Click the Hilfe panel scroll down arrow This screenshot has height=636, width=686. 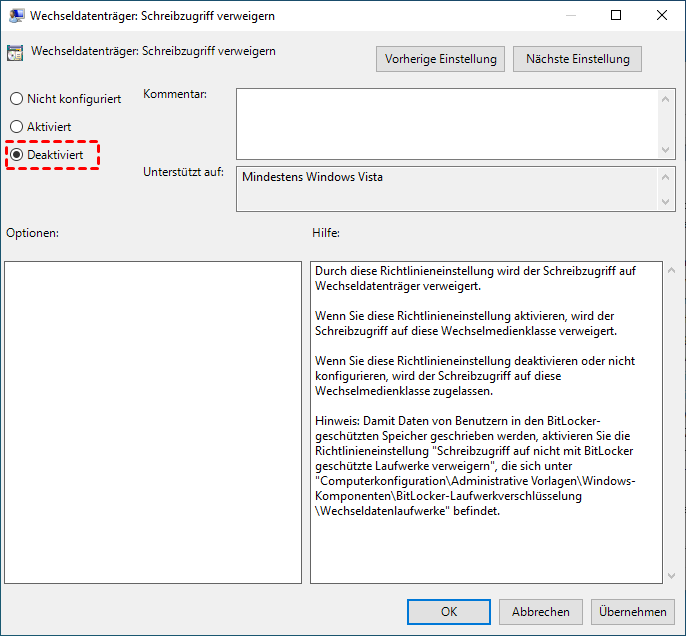point(672,576)
